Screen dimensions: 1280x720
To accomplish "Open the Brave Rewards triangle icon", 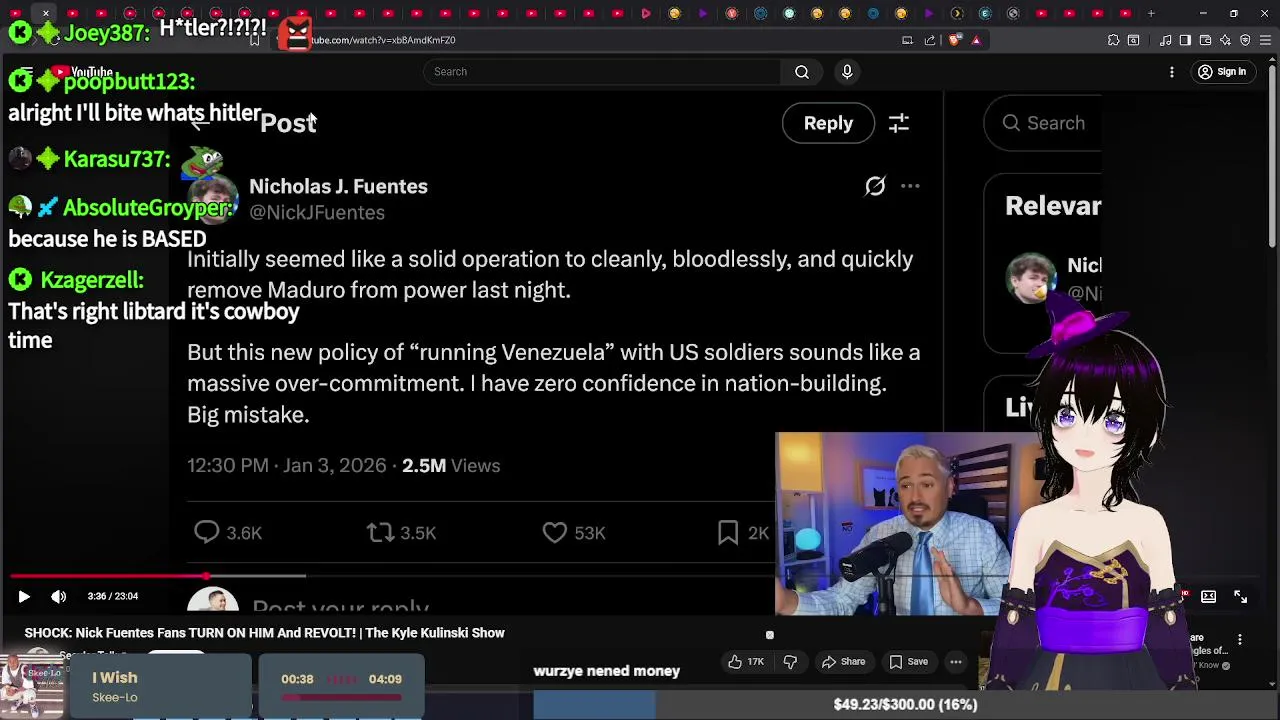I will click(976, 40).
